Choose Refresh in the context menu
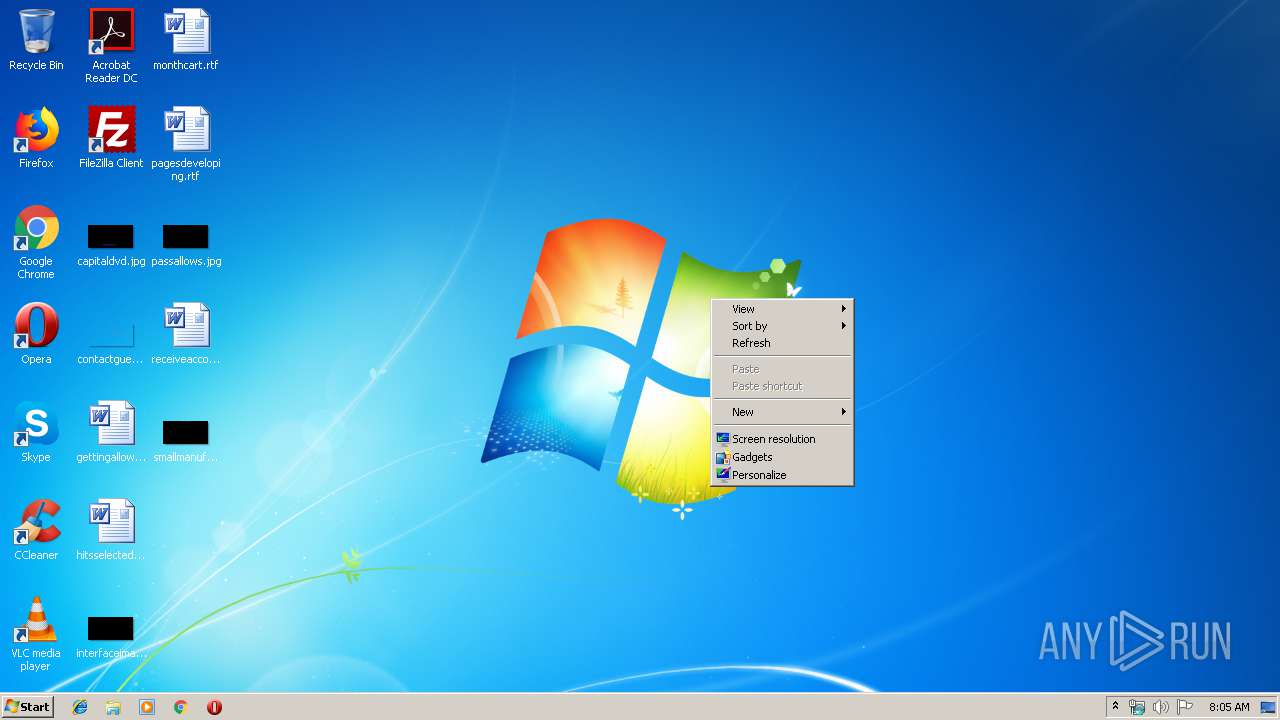This screenshot has width=1280, height=720. (782, 343)
